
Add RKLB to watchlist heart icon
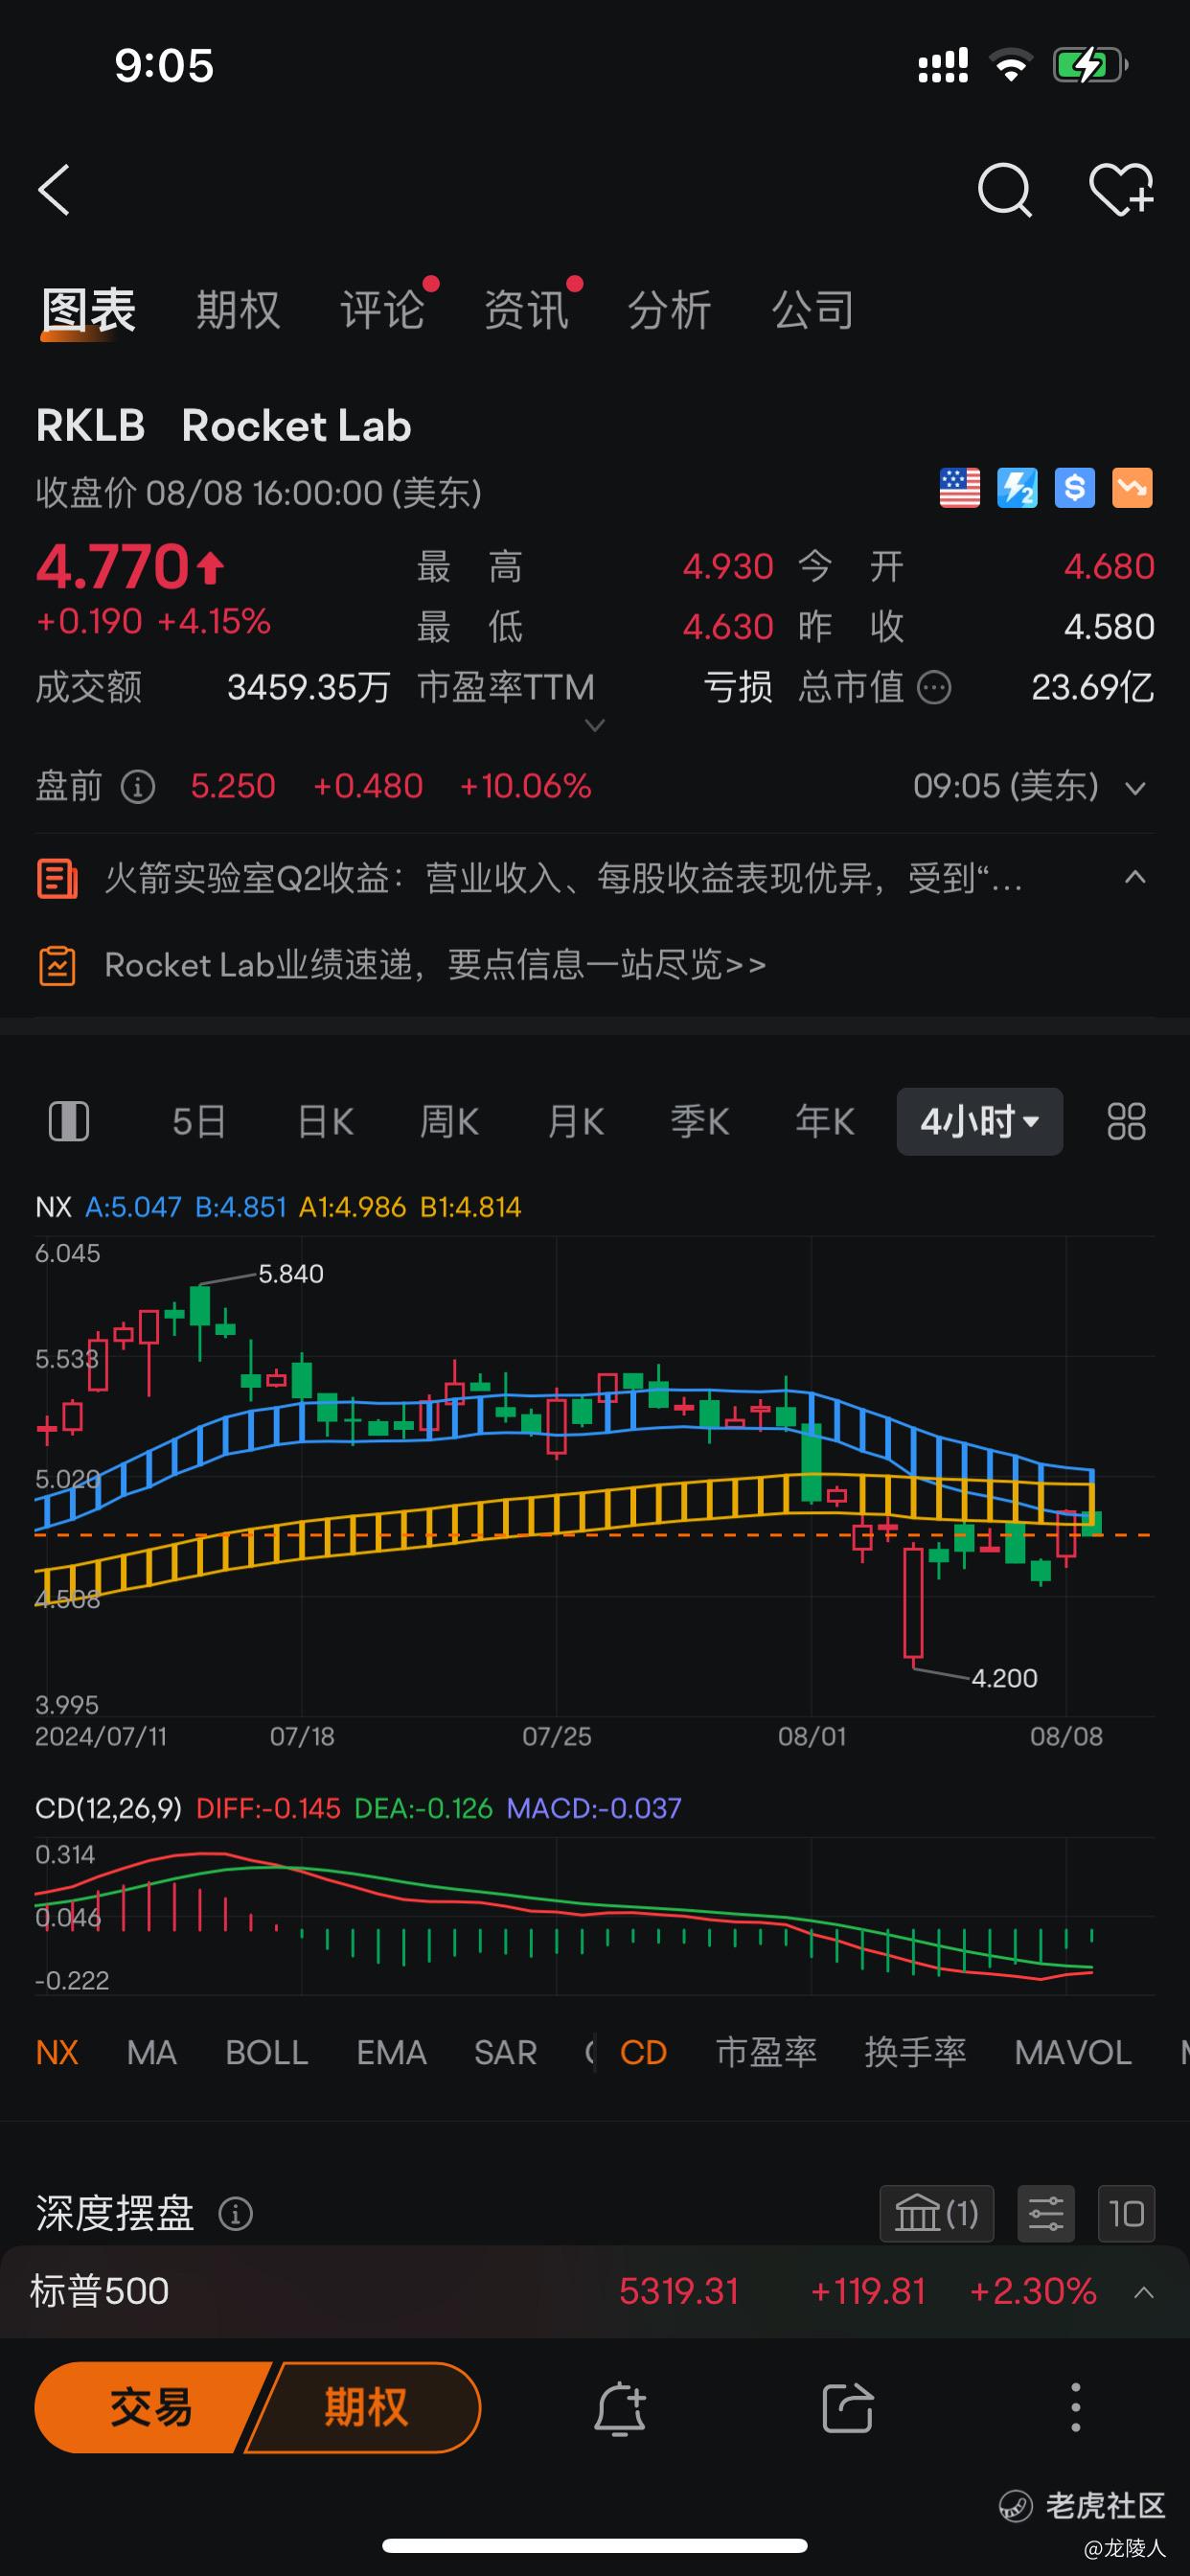pyautogui.click(x=1121, y=190)
